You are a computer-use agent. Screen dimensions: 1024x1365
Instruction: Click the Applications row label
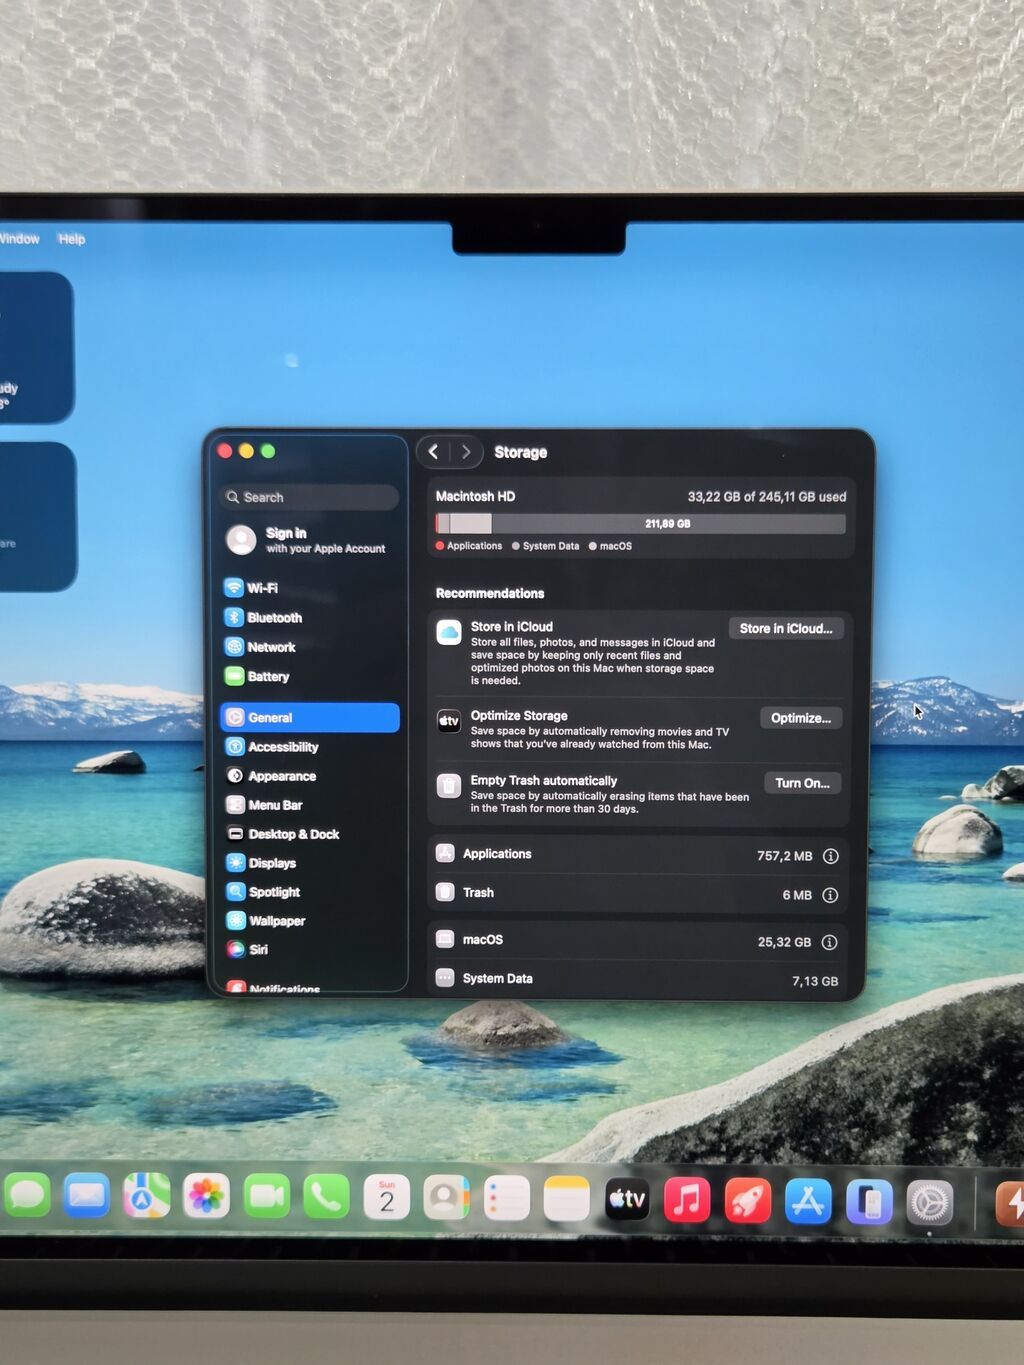pyautogui.click(x=497, y=854)
